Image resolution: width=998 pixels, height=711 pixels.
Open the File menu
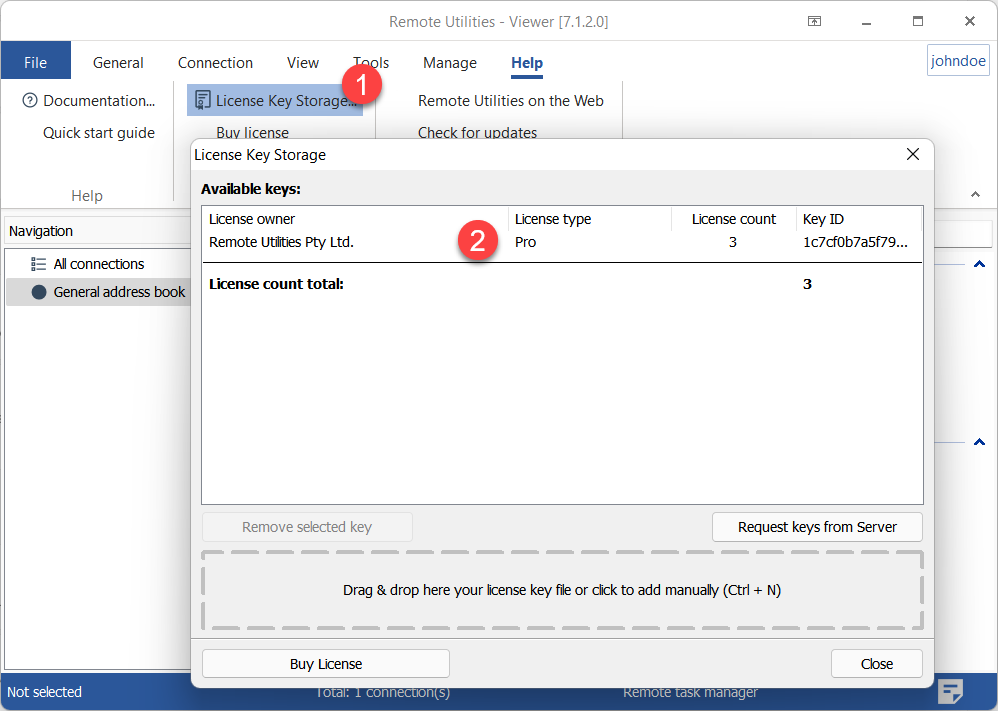pos(35,62)
